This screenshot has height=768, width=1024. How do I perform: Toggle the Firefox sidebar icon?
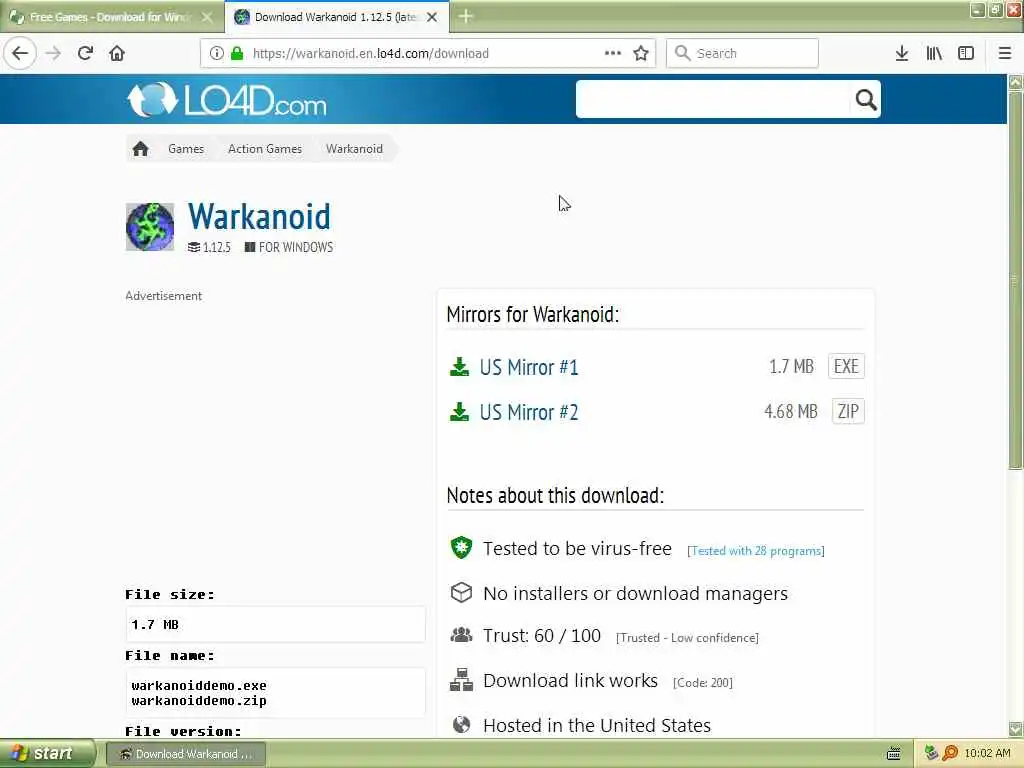(966, 53)
